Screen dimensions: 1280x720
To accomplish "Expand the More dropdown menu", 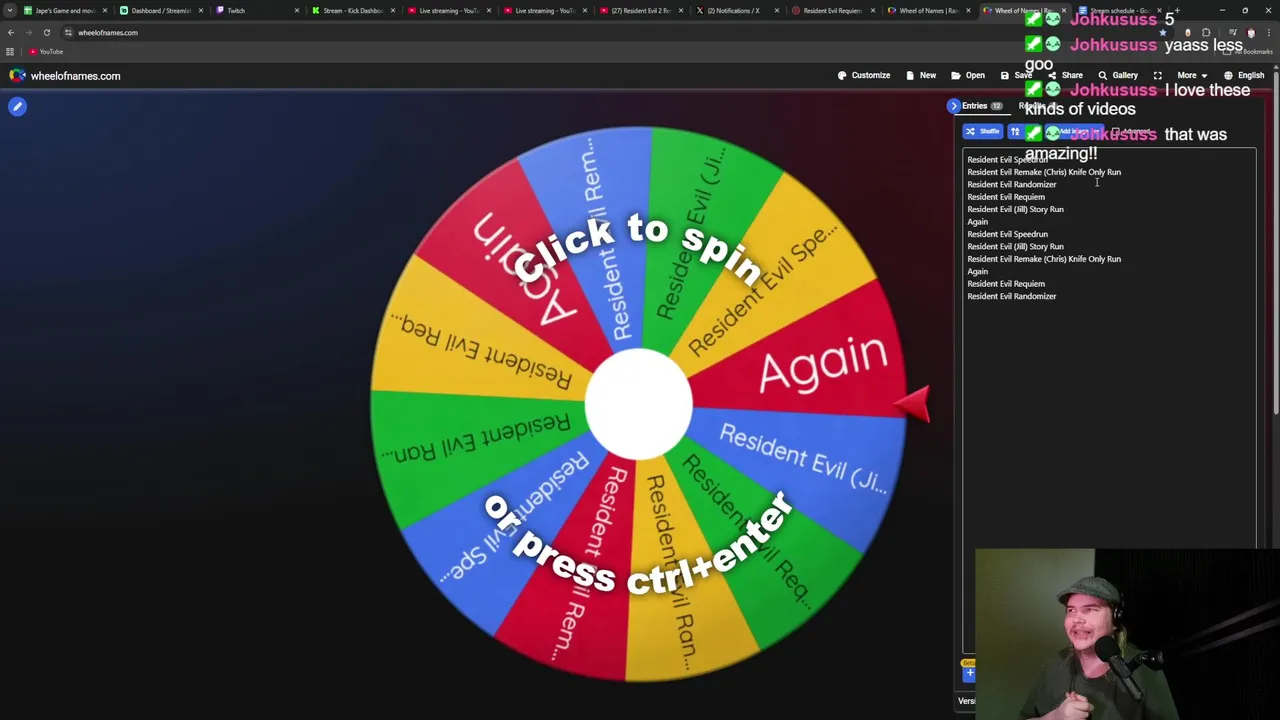I will coord(1191,75).
